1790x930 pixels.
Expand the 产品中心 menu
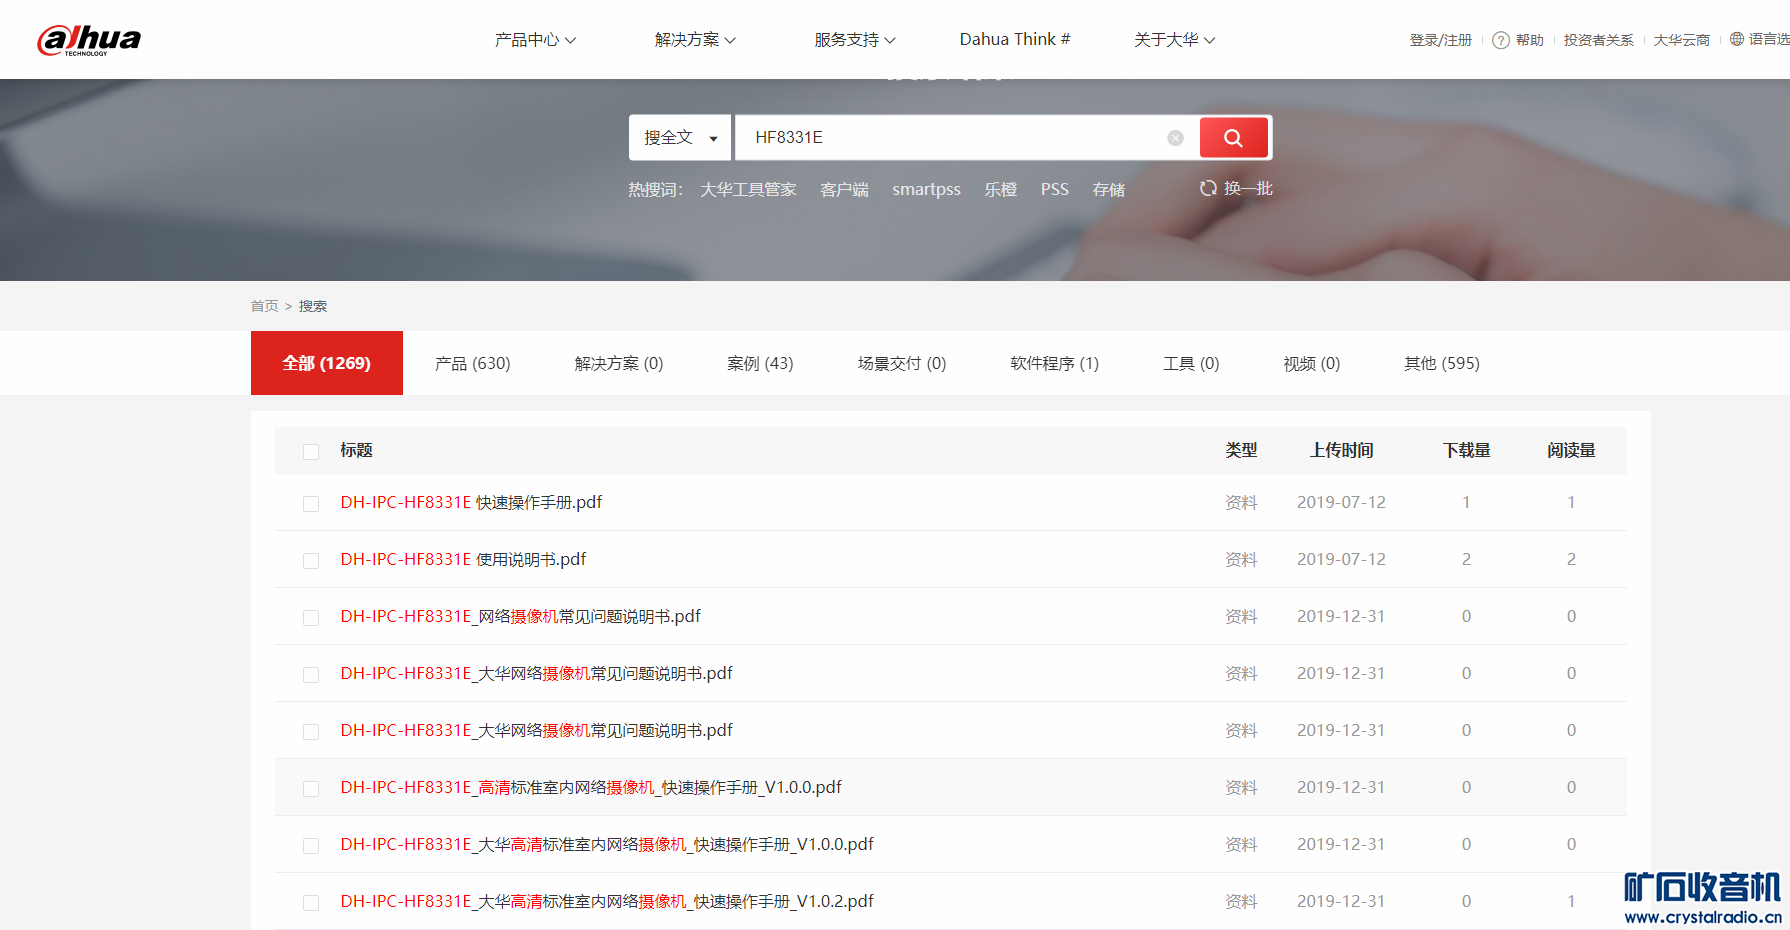coord(535,40)
